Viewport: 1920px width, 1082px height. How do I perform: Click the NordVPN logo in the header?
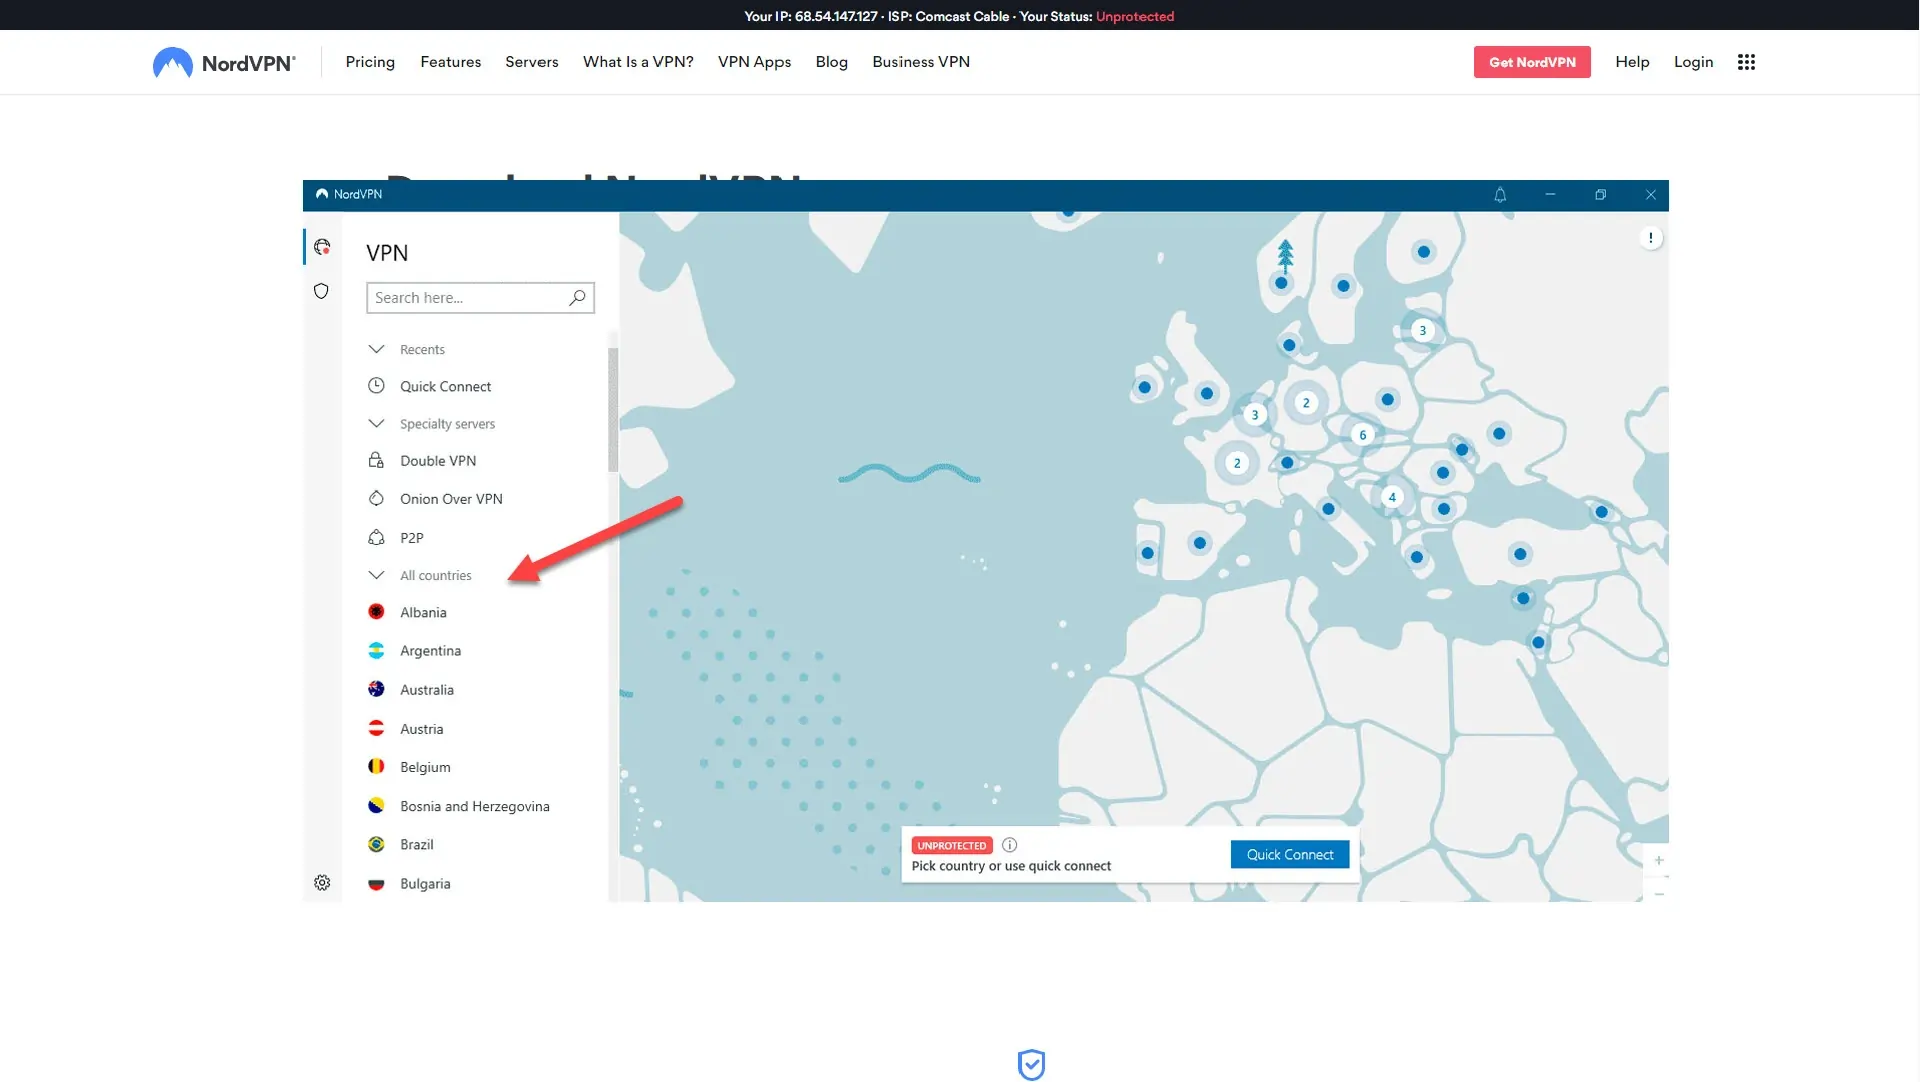(x=224, y=62)
